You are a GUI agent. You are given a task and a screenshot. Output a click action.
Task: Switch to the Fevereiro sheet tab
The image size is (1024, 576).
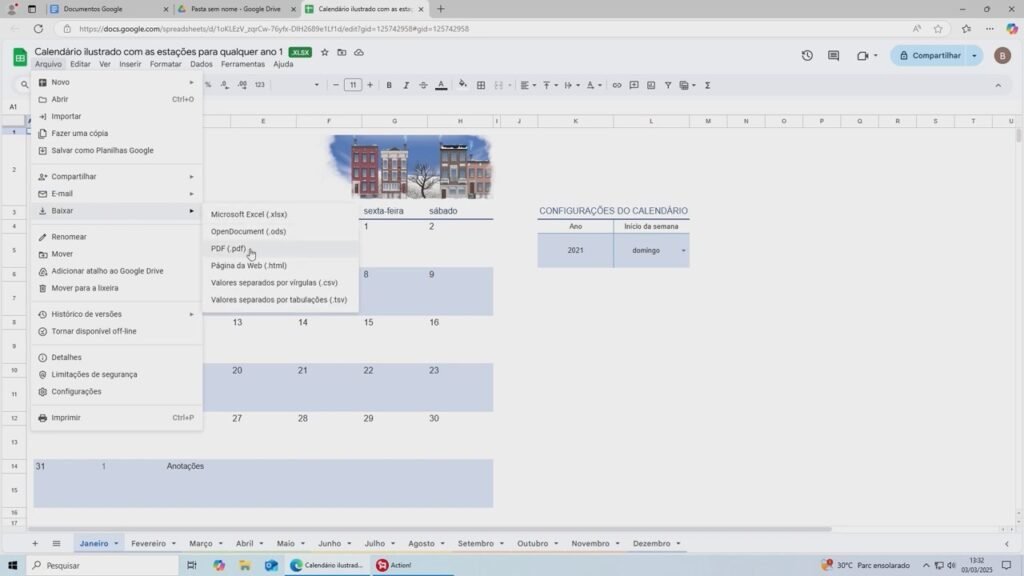[148, 544]
